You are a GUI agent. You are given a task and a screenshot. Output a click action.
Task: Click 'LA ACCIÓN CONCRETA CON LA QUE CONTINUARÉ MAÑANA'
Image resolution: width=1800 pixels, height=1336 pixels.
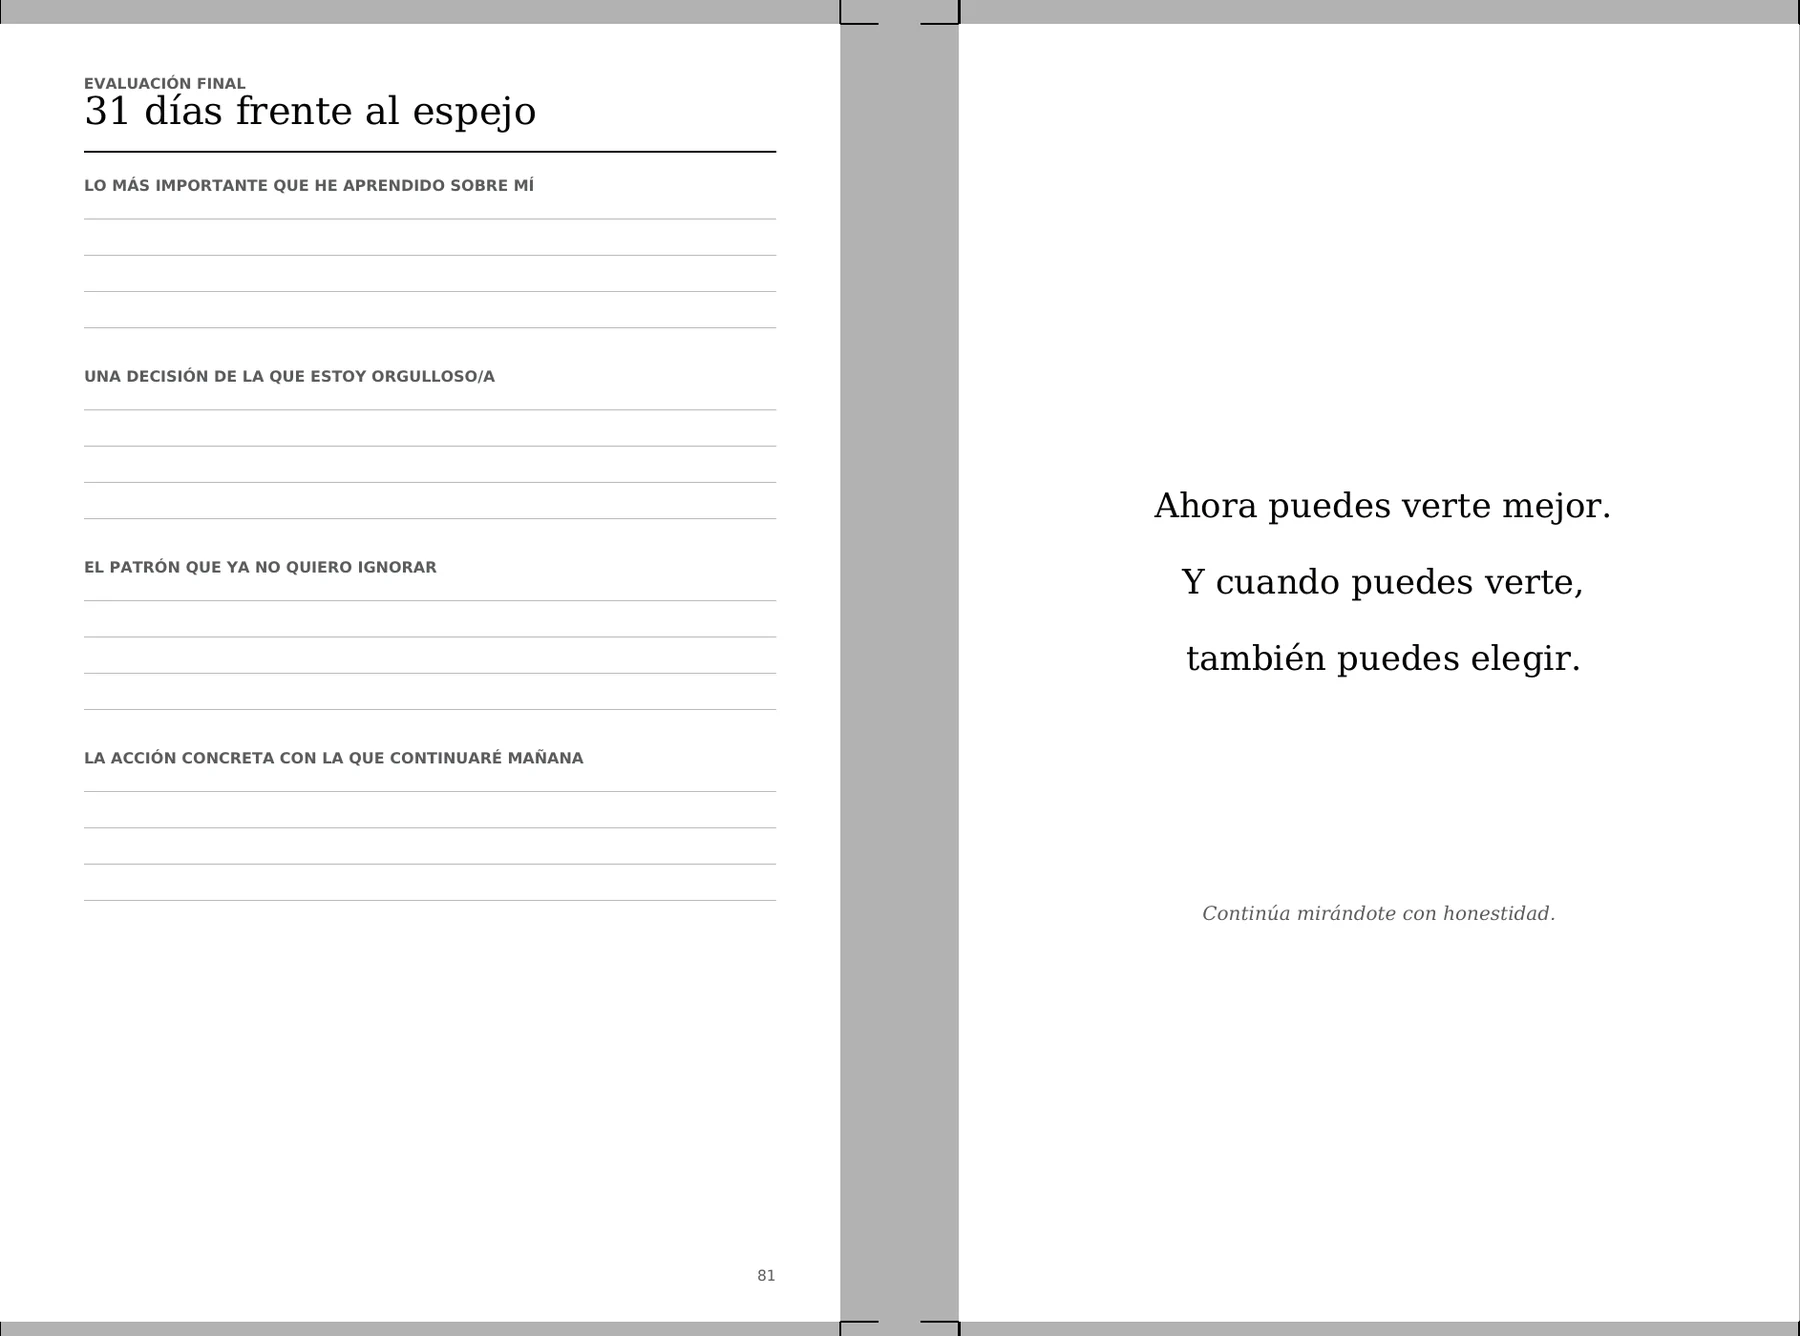333,758
